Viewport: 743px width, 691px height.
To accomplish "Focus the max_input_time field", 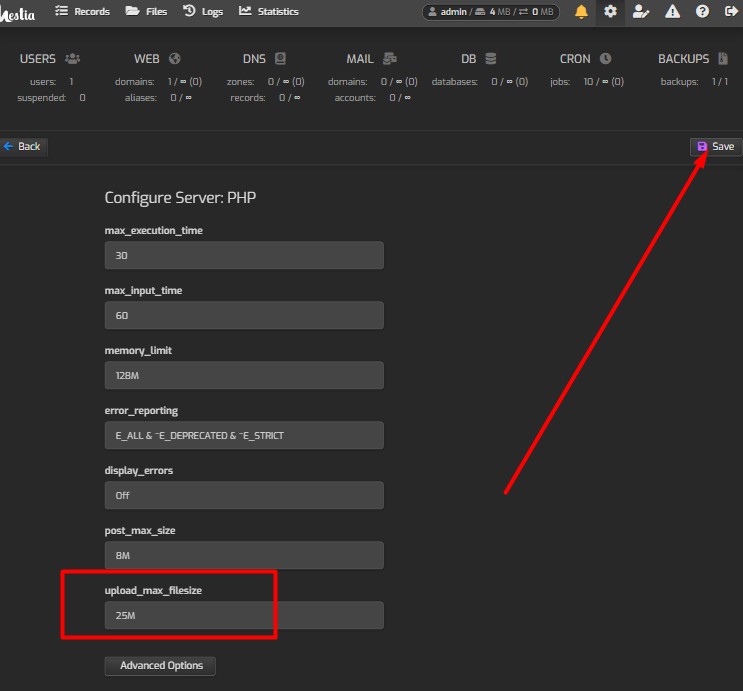I will point(244,315).
